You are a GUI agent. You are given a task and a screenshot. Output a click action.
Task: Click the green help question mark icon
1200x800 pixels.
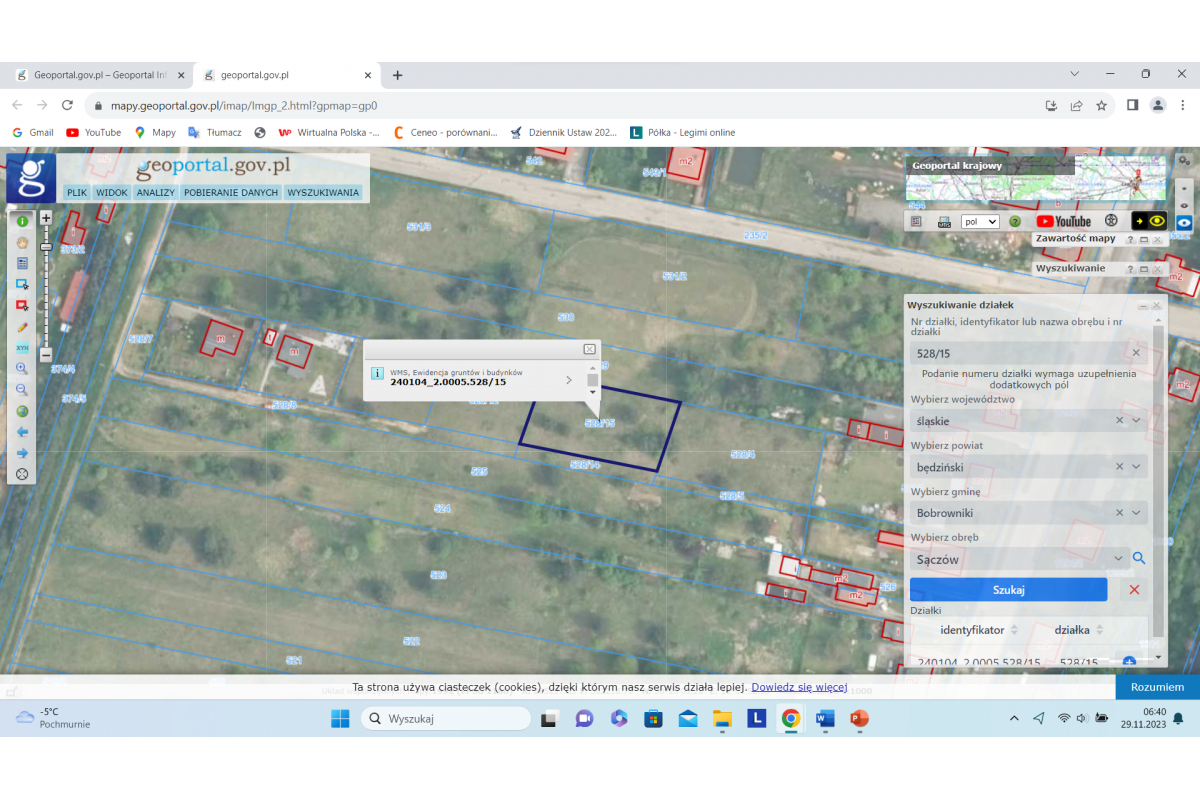coord(1015,222)
